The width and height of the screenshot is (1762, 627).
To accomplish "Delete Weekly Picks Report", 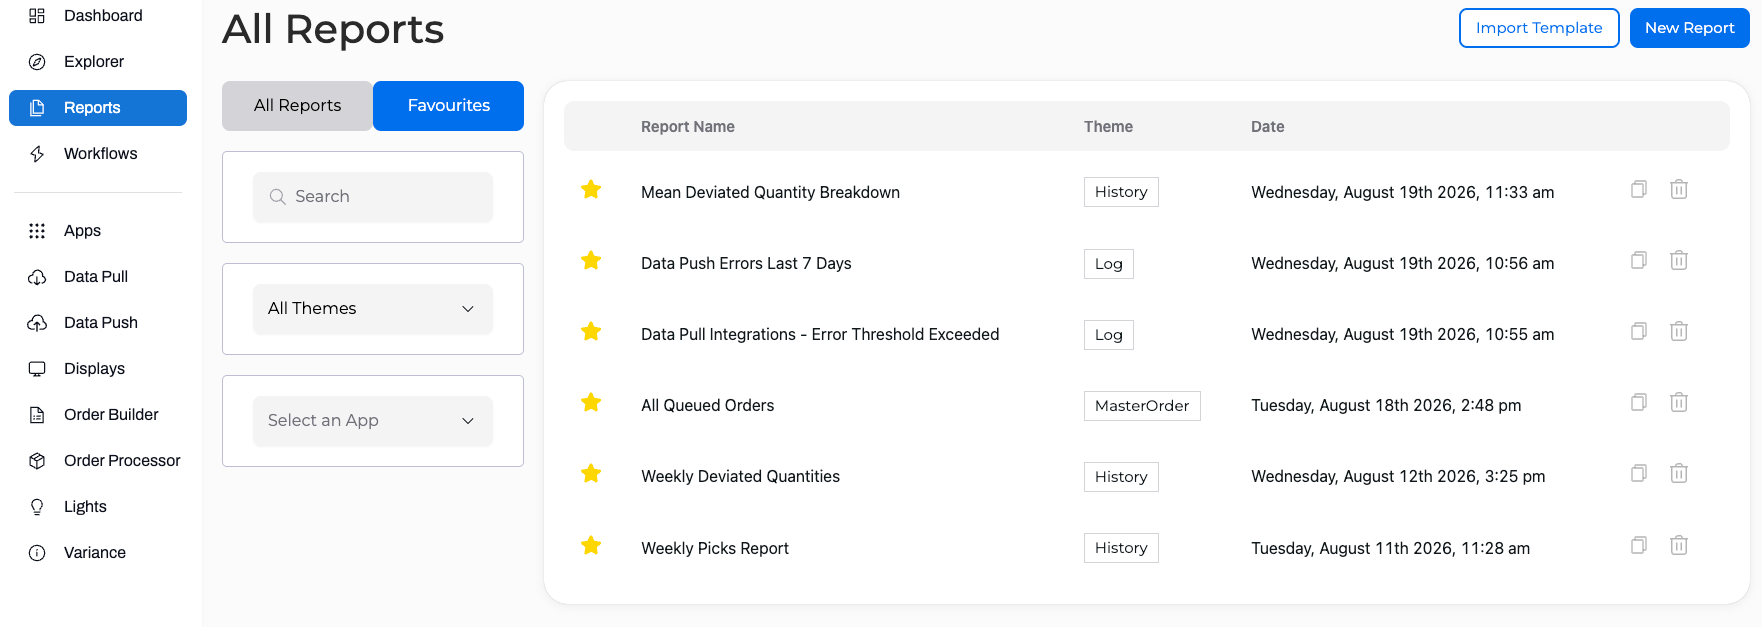I will coord(1679,545).
